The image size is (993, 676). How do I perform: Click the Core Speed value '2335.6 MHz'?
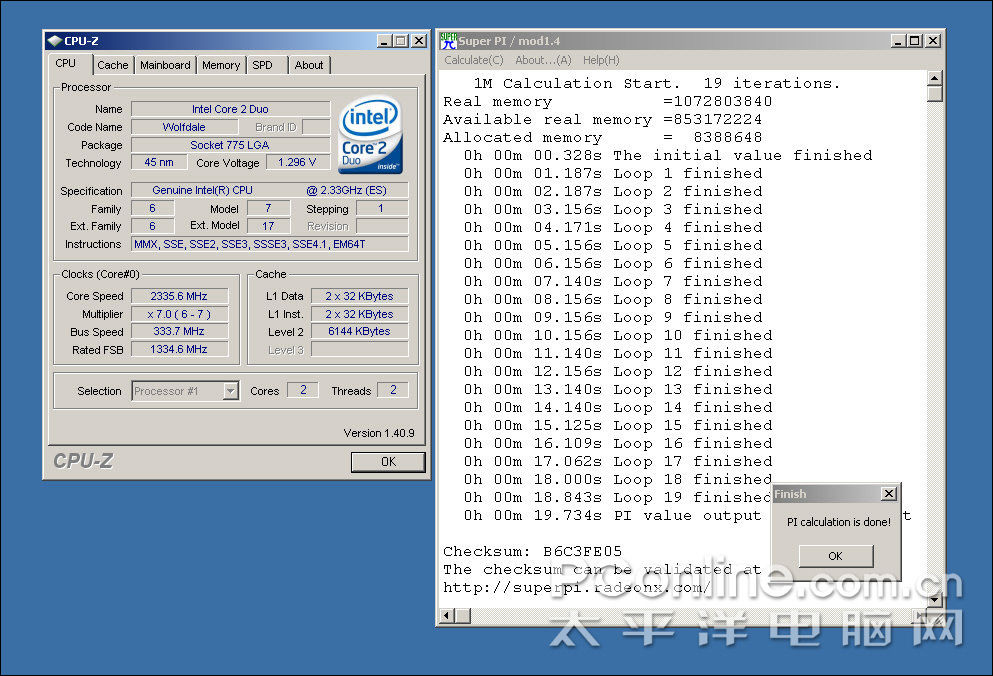(179, 296)
